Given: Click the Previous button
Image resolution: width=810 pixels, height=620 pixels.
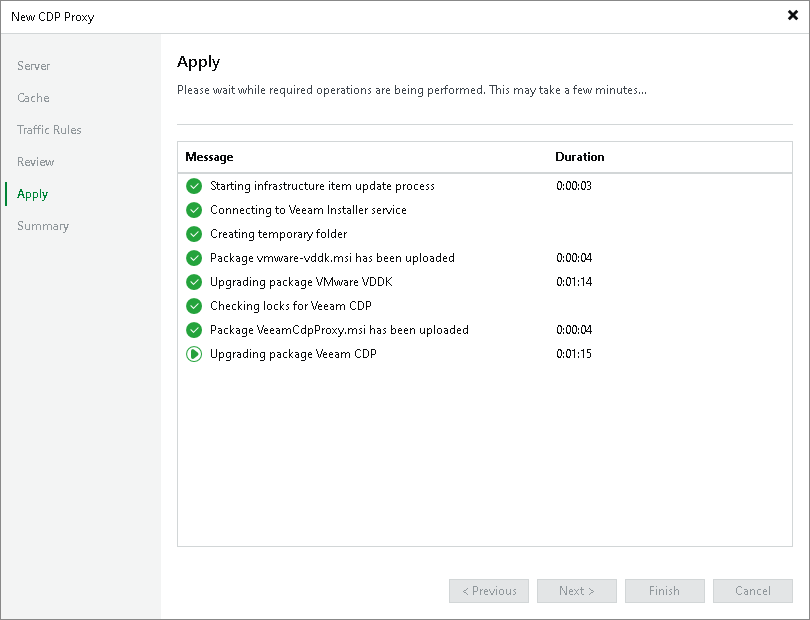Looking at the screenshot, I should (489, 591).
